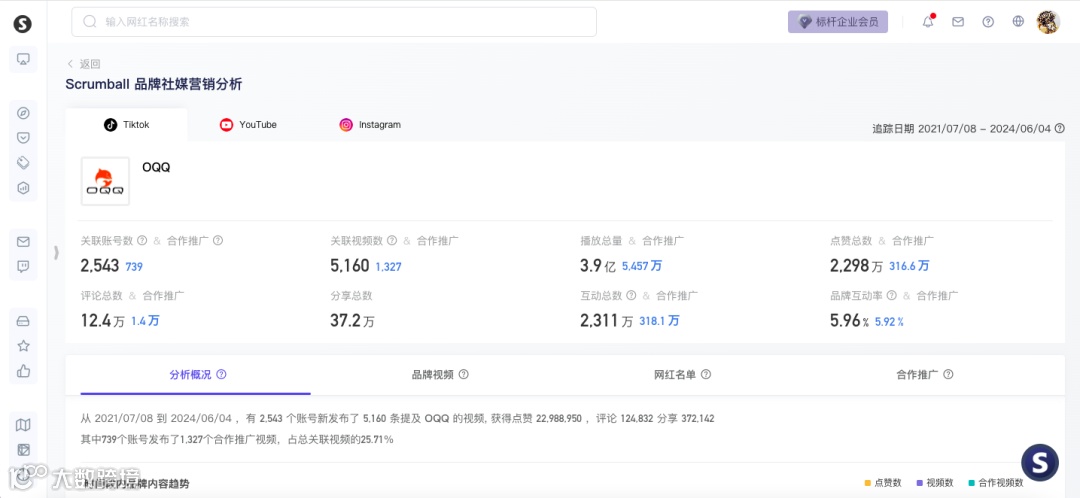
Task: Toggle the 合作视频数 legend swatch
Action: tap(972, 483)
